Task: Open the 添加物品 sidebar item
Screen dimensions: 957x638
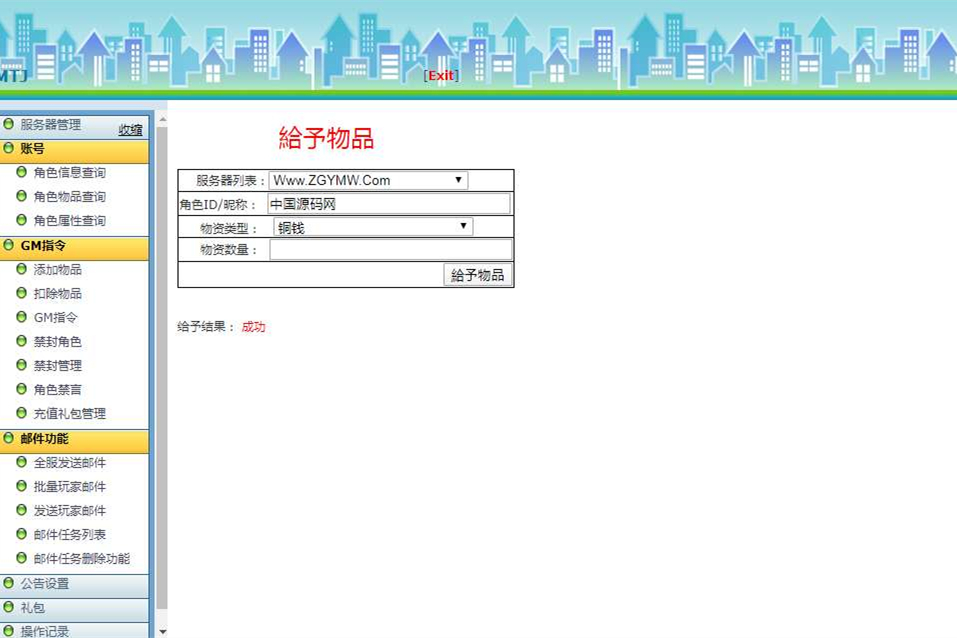Action: (57, 270)
